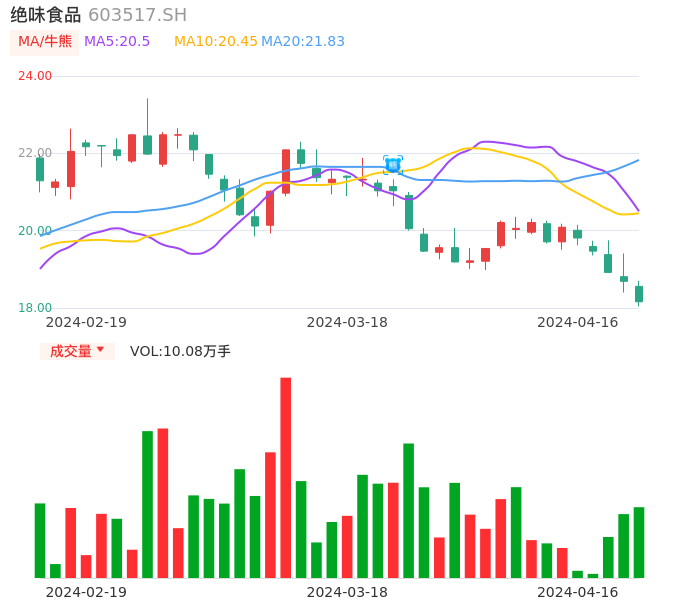
Task: Open the 绝味食品 stock name link
Action: coord(45,15)
